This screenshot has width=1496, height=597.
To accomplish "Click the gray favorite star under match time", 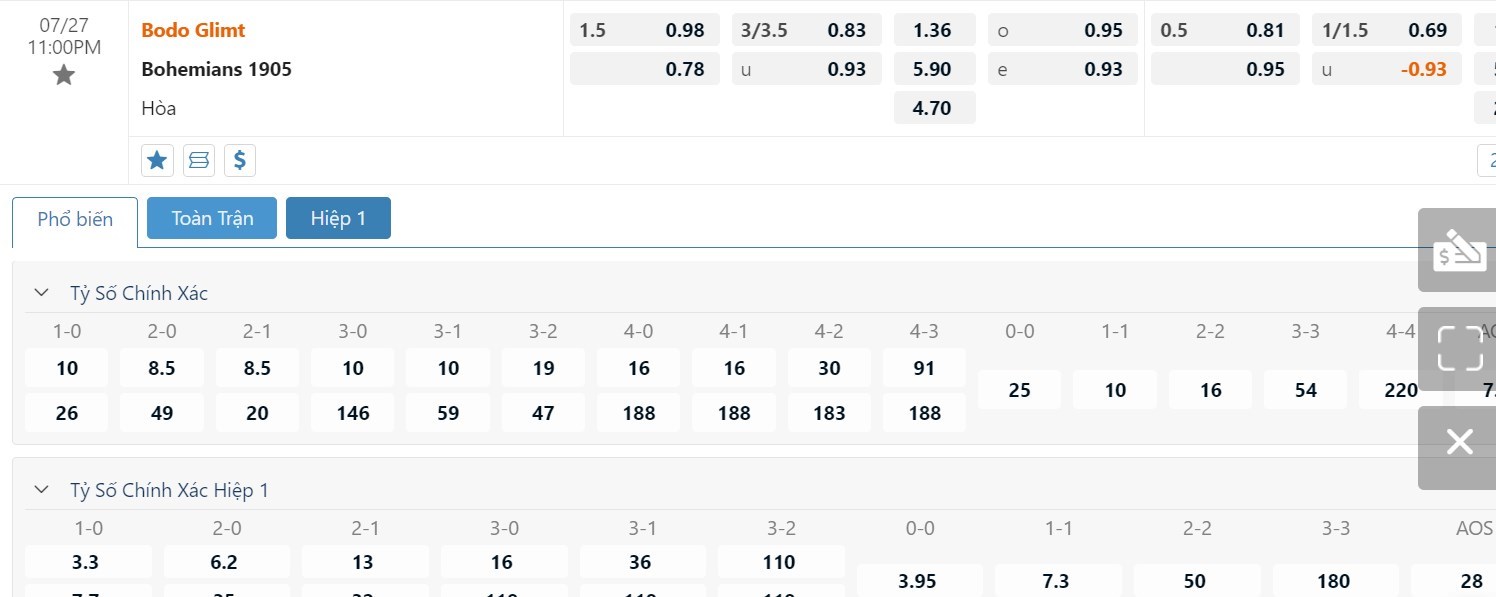I will click(x=64, y=75).
